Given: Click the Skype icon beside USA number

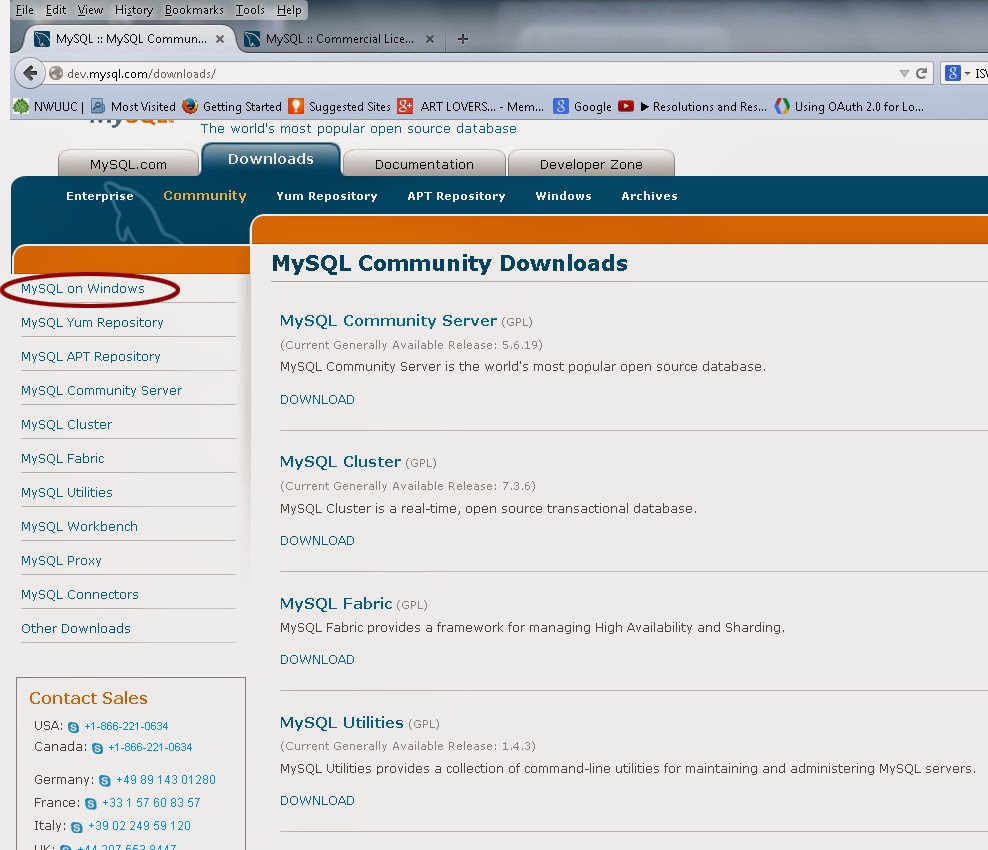Looking at the screenshot, I should [x=74, y=727].
